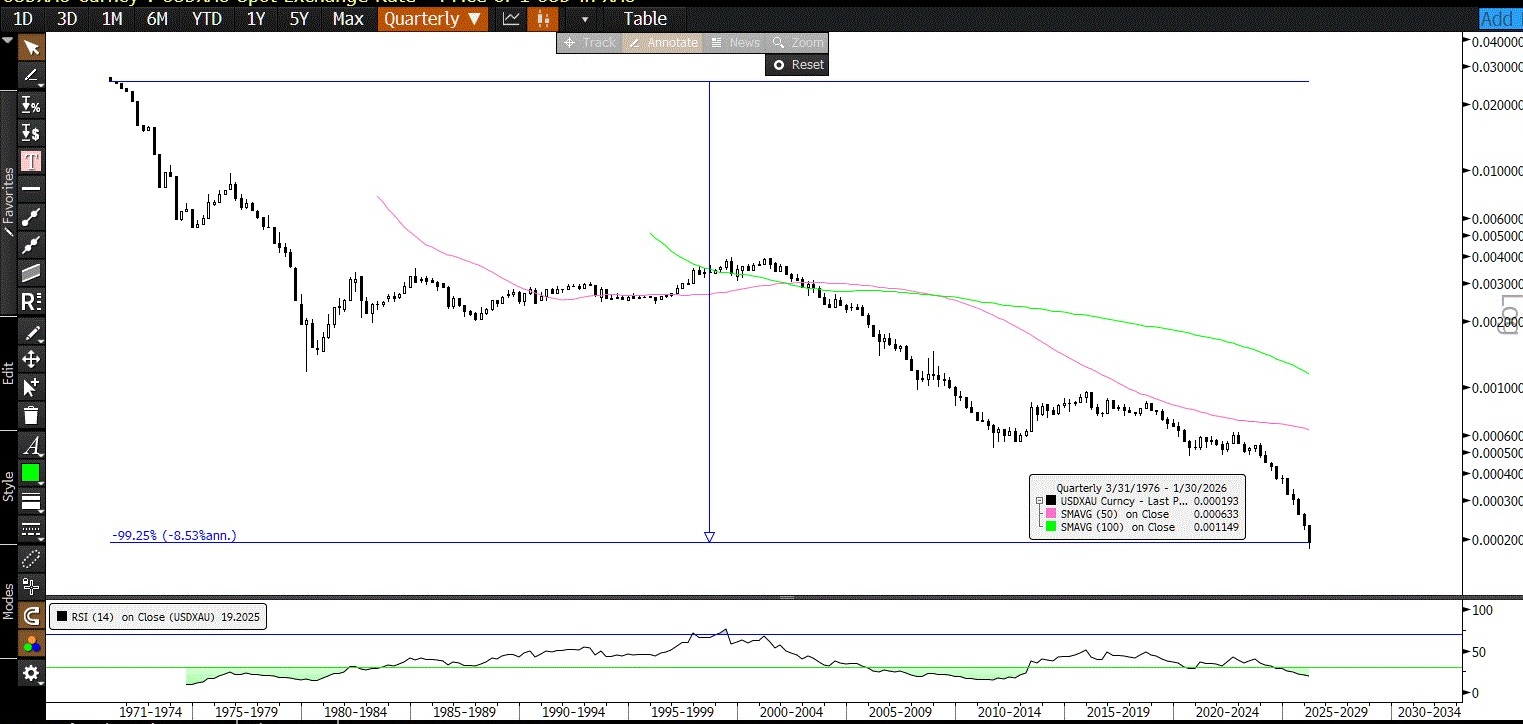Open the Quarterly periodicity dropdown
The height and width of the screenshot is (724, 1523).
tap(433, 19)
